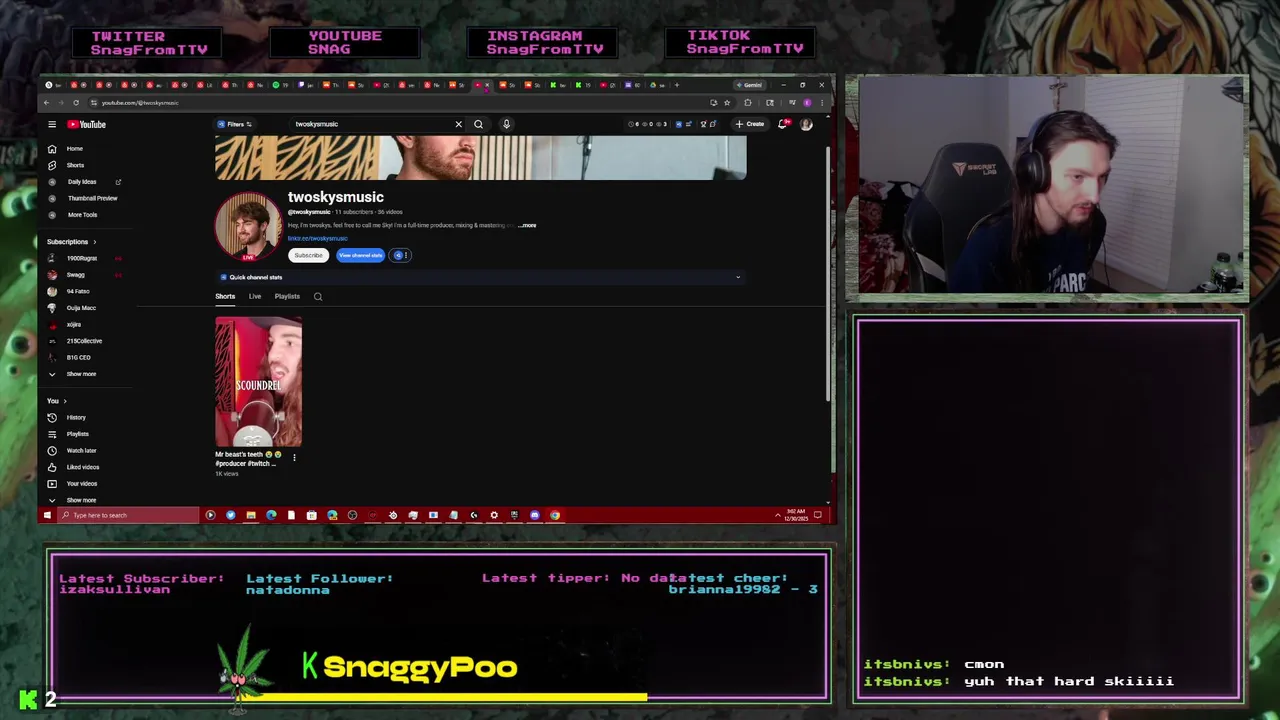Open the account avatar menu
The image size is (1280, 720).
coord(806,124)
